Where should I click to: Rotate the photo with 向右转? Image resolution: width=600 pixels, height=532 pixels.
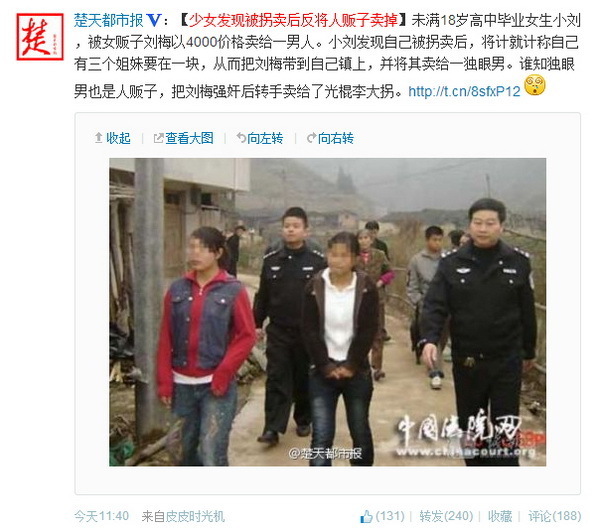(x=336, y=138)
